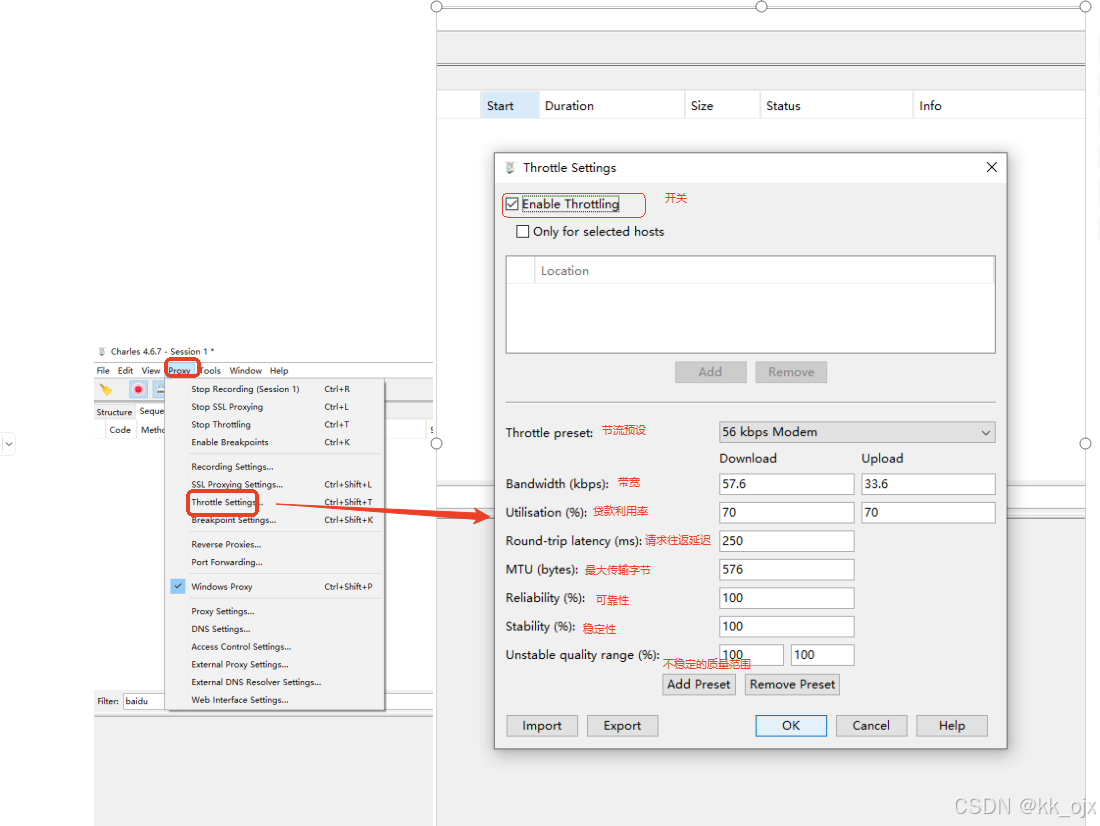Click the Import button
Viewport: 1100px width, 826px height.
[542, 726]
